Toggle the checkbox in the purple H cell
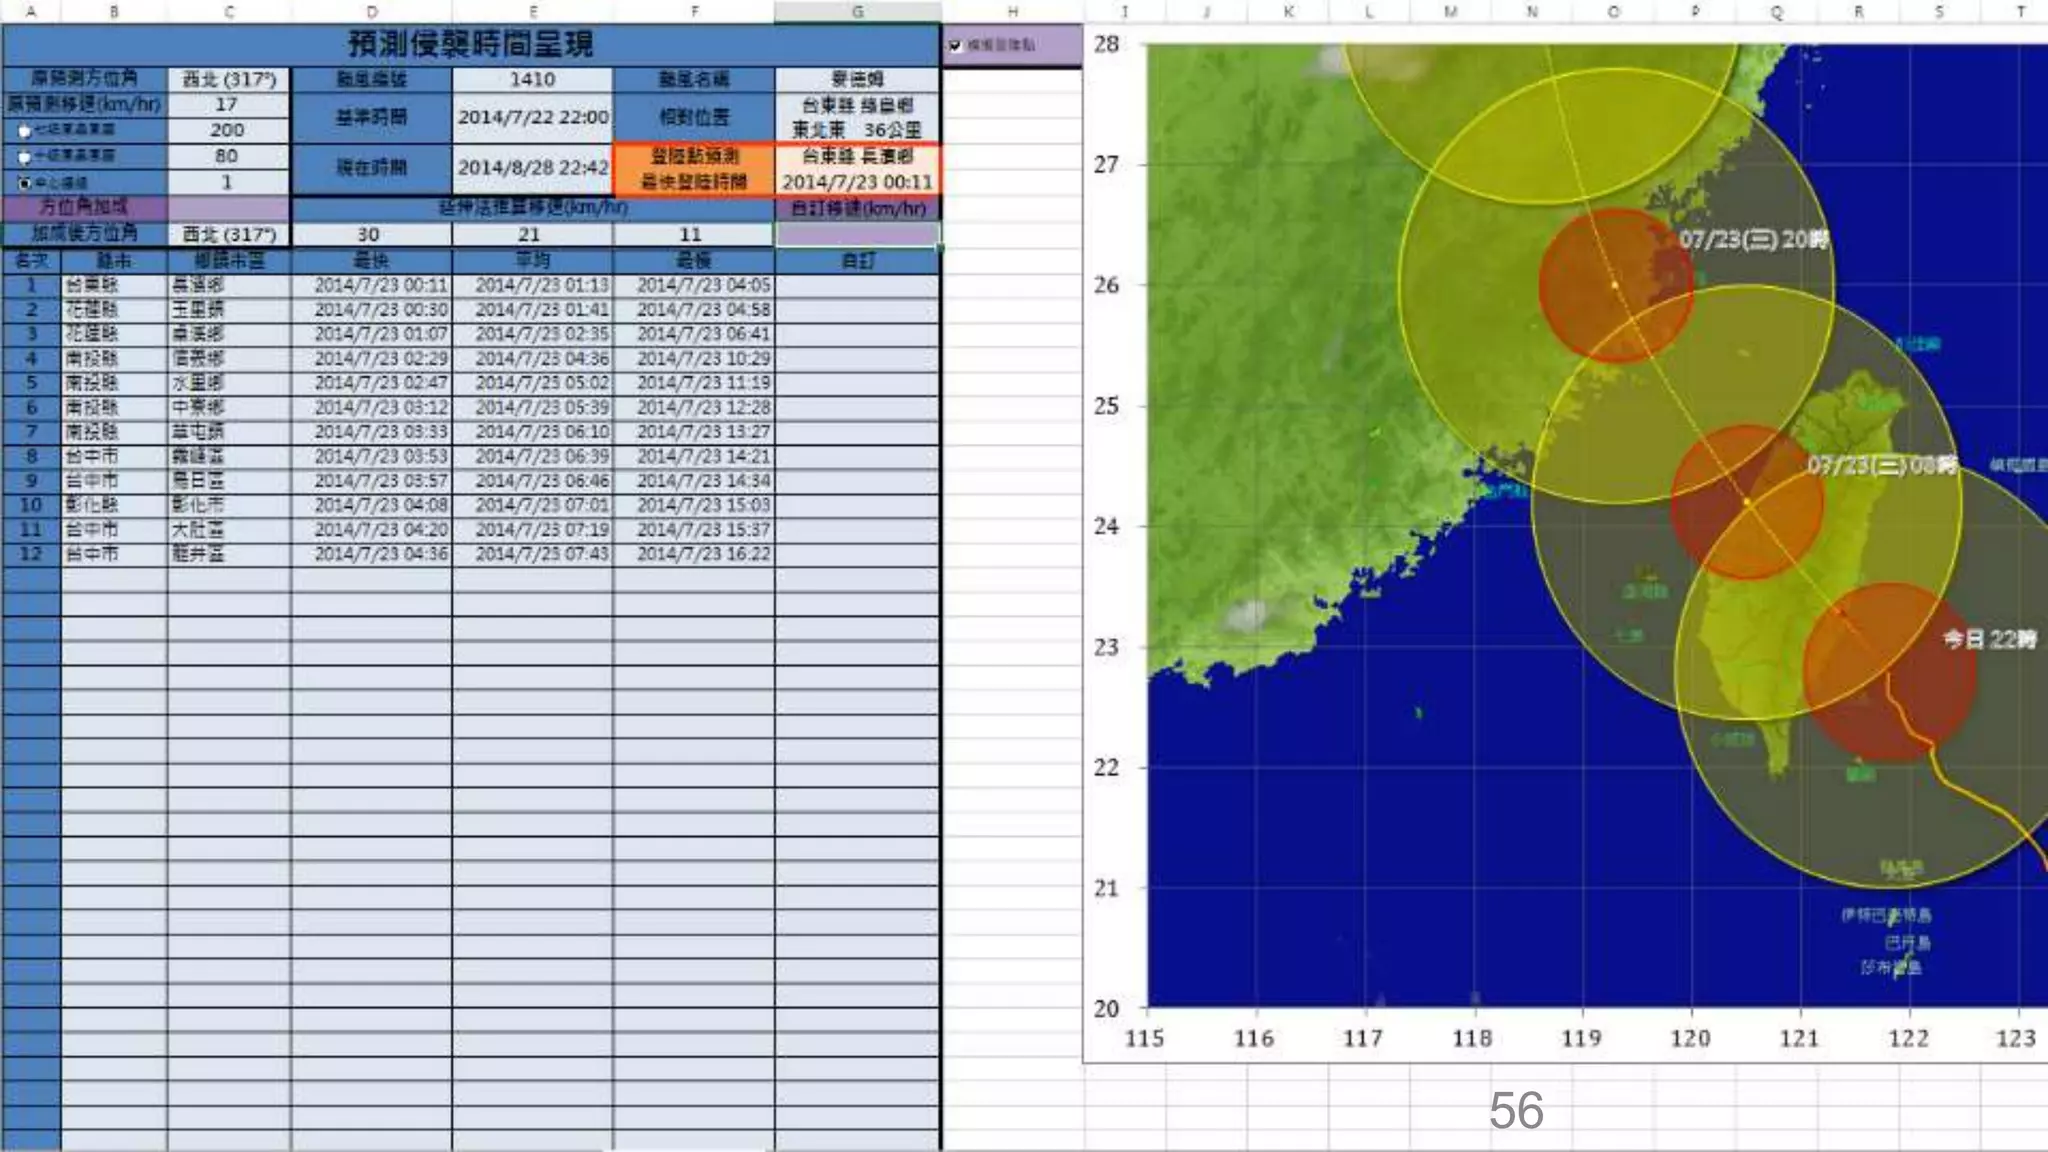 955,46
